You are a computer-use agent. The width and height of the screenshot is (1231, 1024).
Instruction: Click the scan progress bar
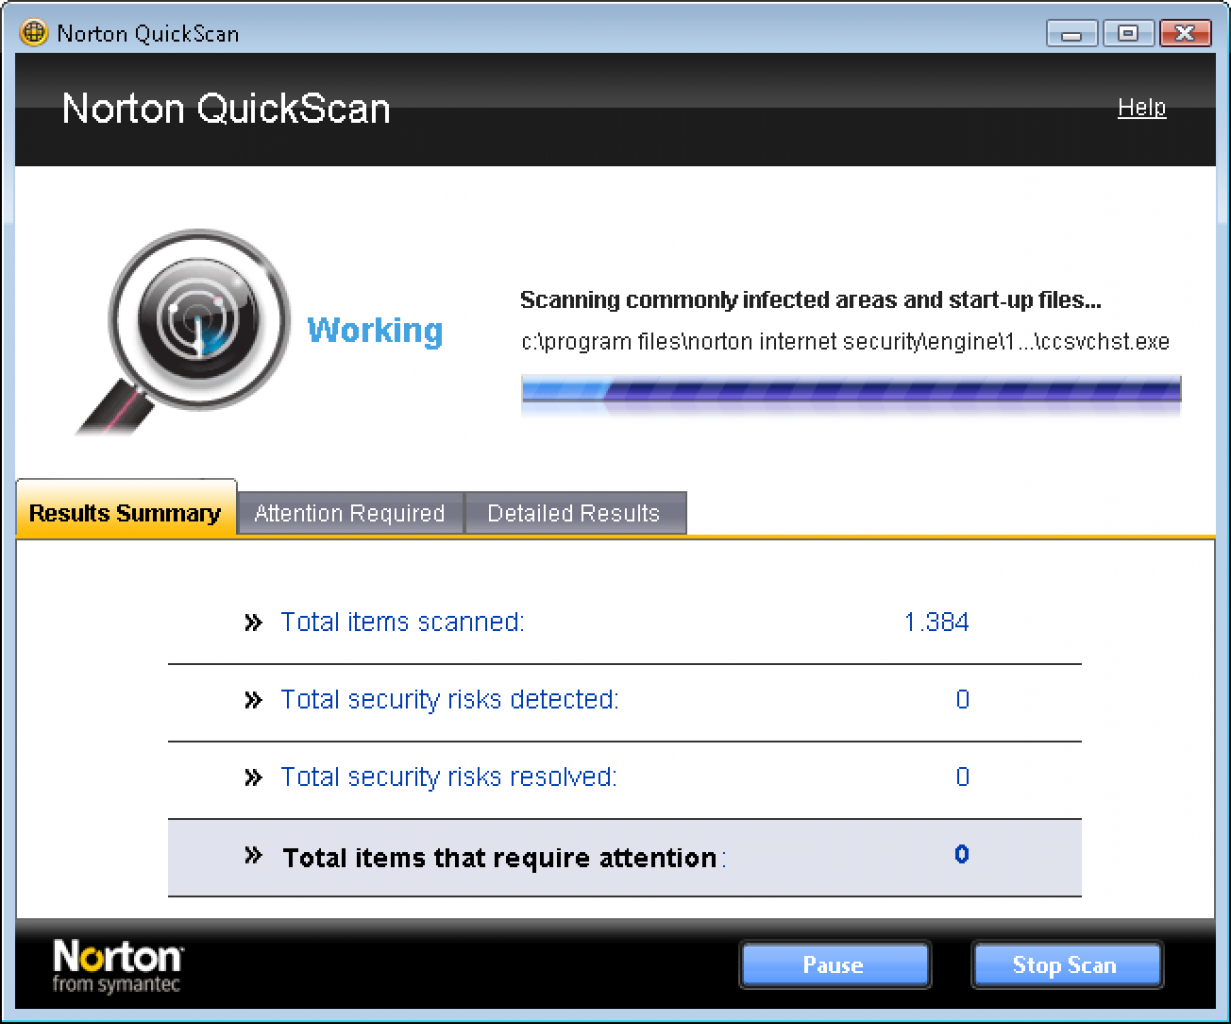click(x=851, y=390)
